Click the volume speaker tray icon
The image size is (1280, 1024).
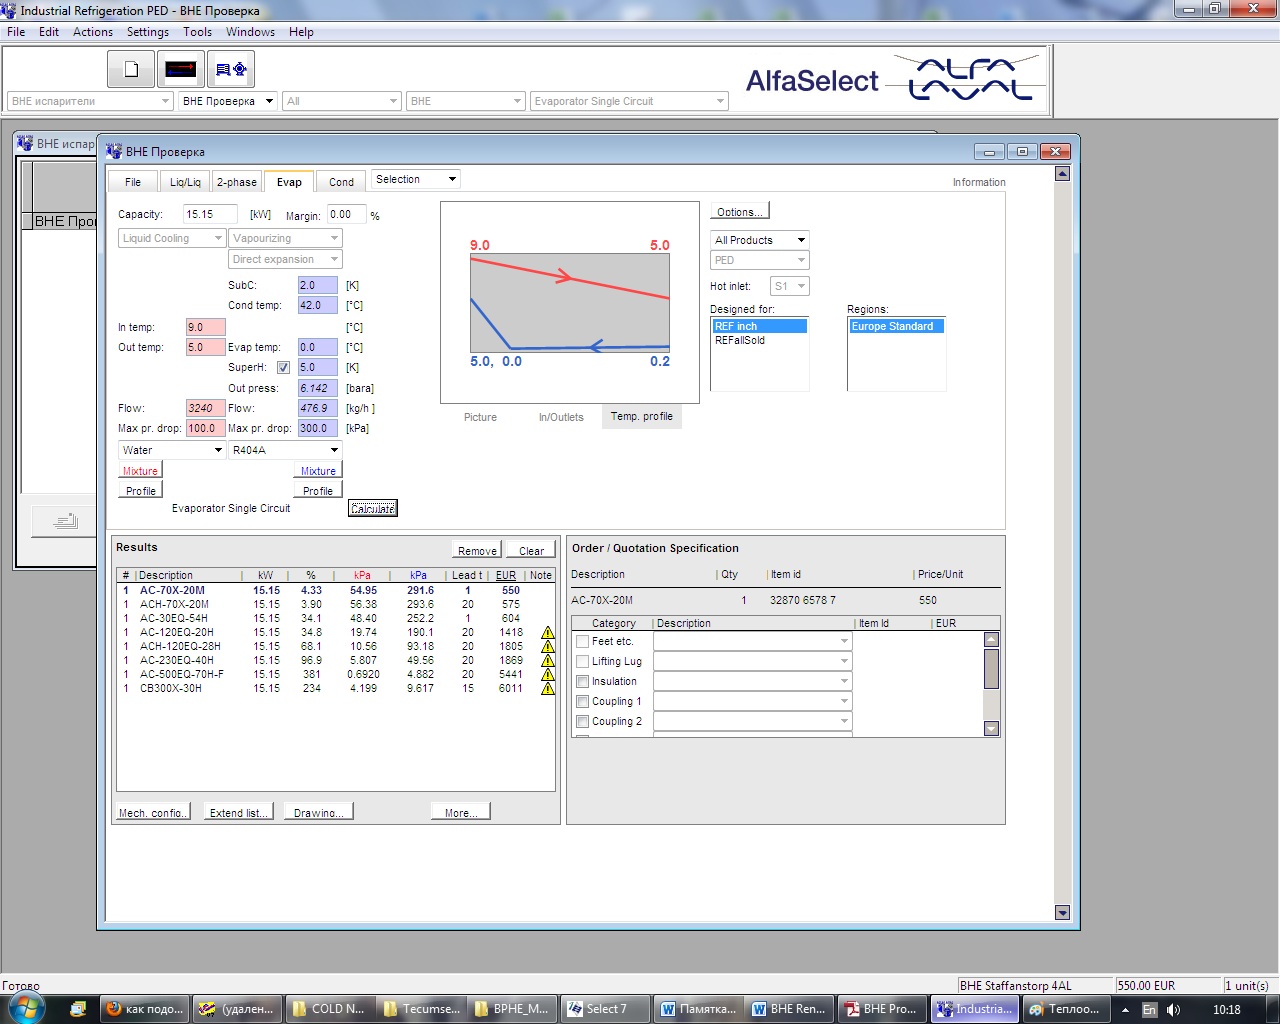point(1173,1010)
